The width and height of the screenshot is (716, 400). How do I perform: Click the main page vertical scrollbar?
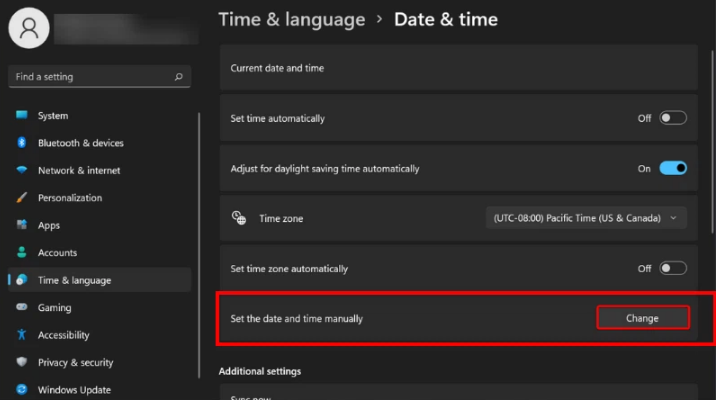click(x=711, y=142)
